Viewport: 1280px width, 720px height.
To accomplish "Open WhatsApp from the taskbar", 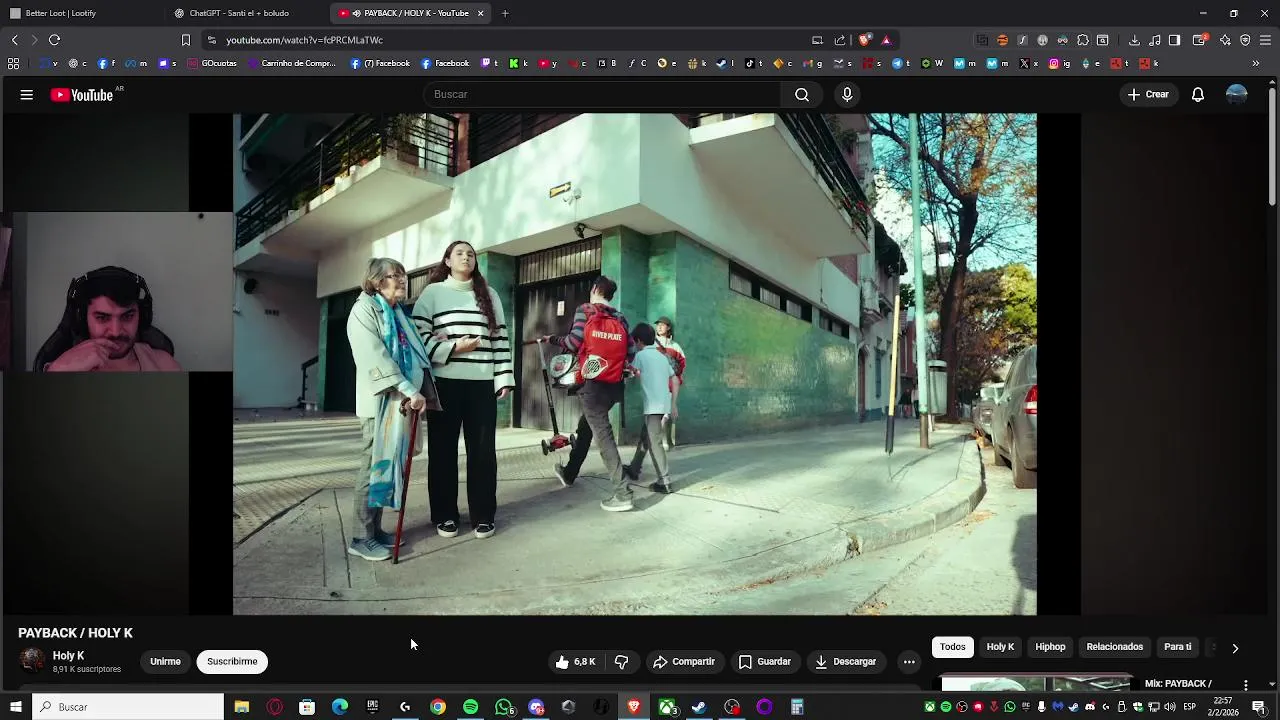I will pyautogui.click(x=504, y=707).
